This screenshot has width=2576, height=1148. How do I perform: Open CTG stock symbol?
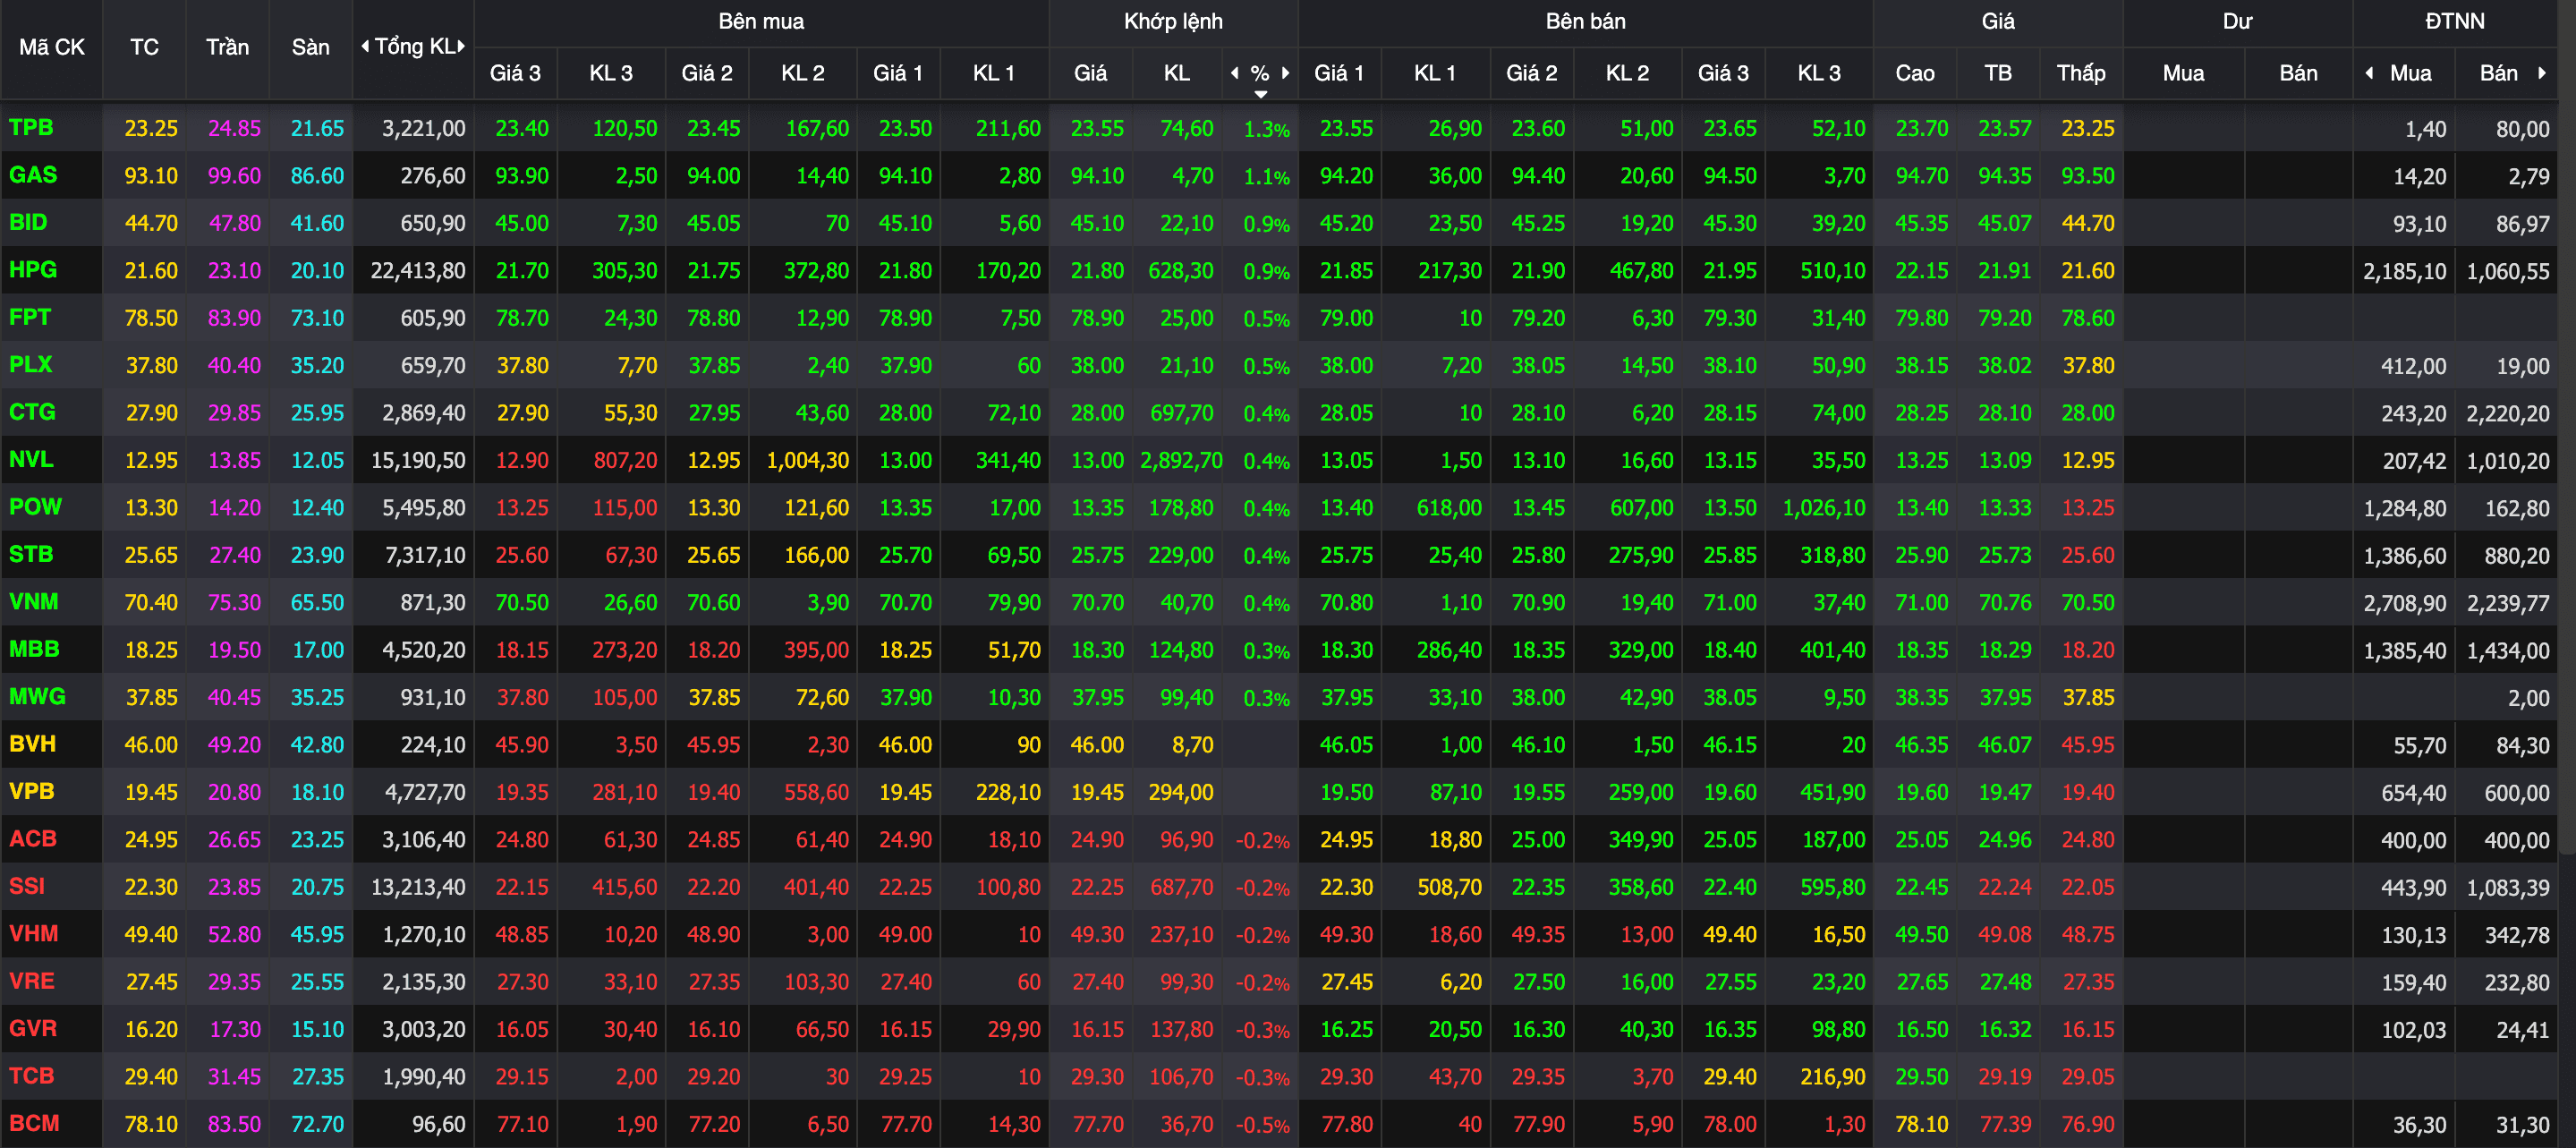click(x=32, y=412)
